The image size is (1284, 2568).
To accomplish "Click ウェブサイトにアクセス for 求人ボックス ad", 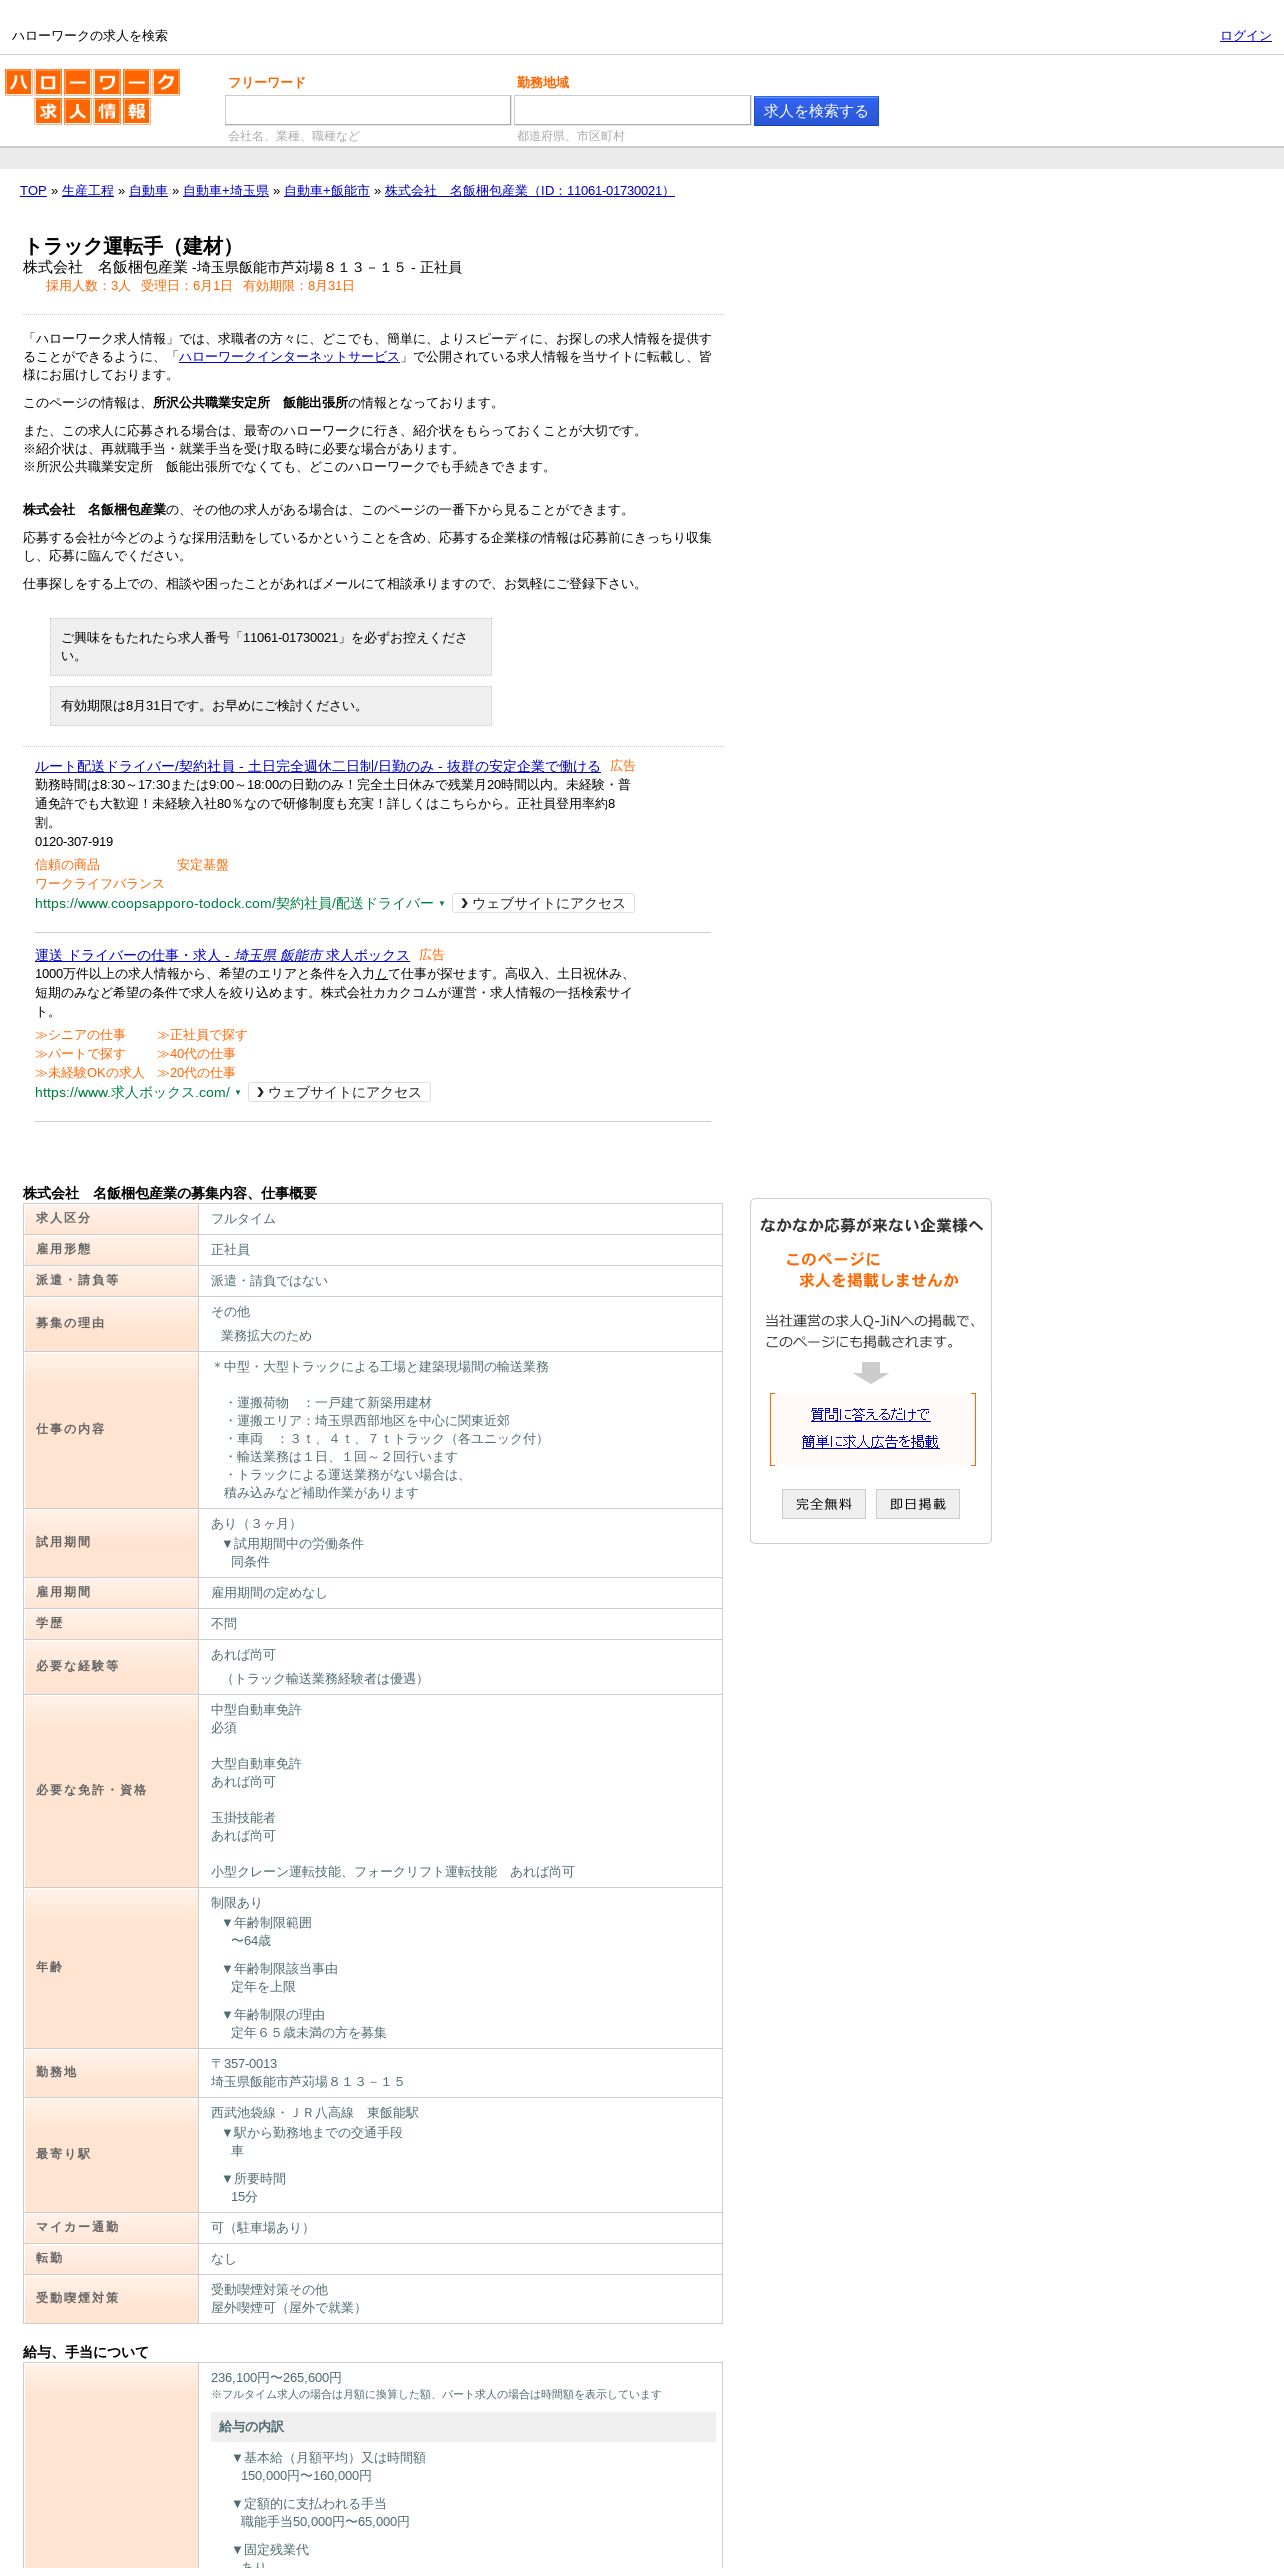I will [339, 1092].
